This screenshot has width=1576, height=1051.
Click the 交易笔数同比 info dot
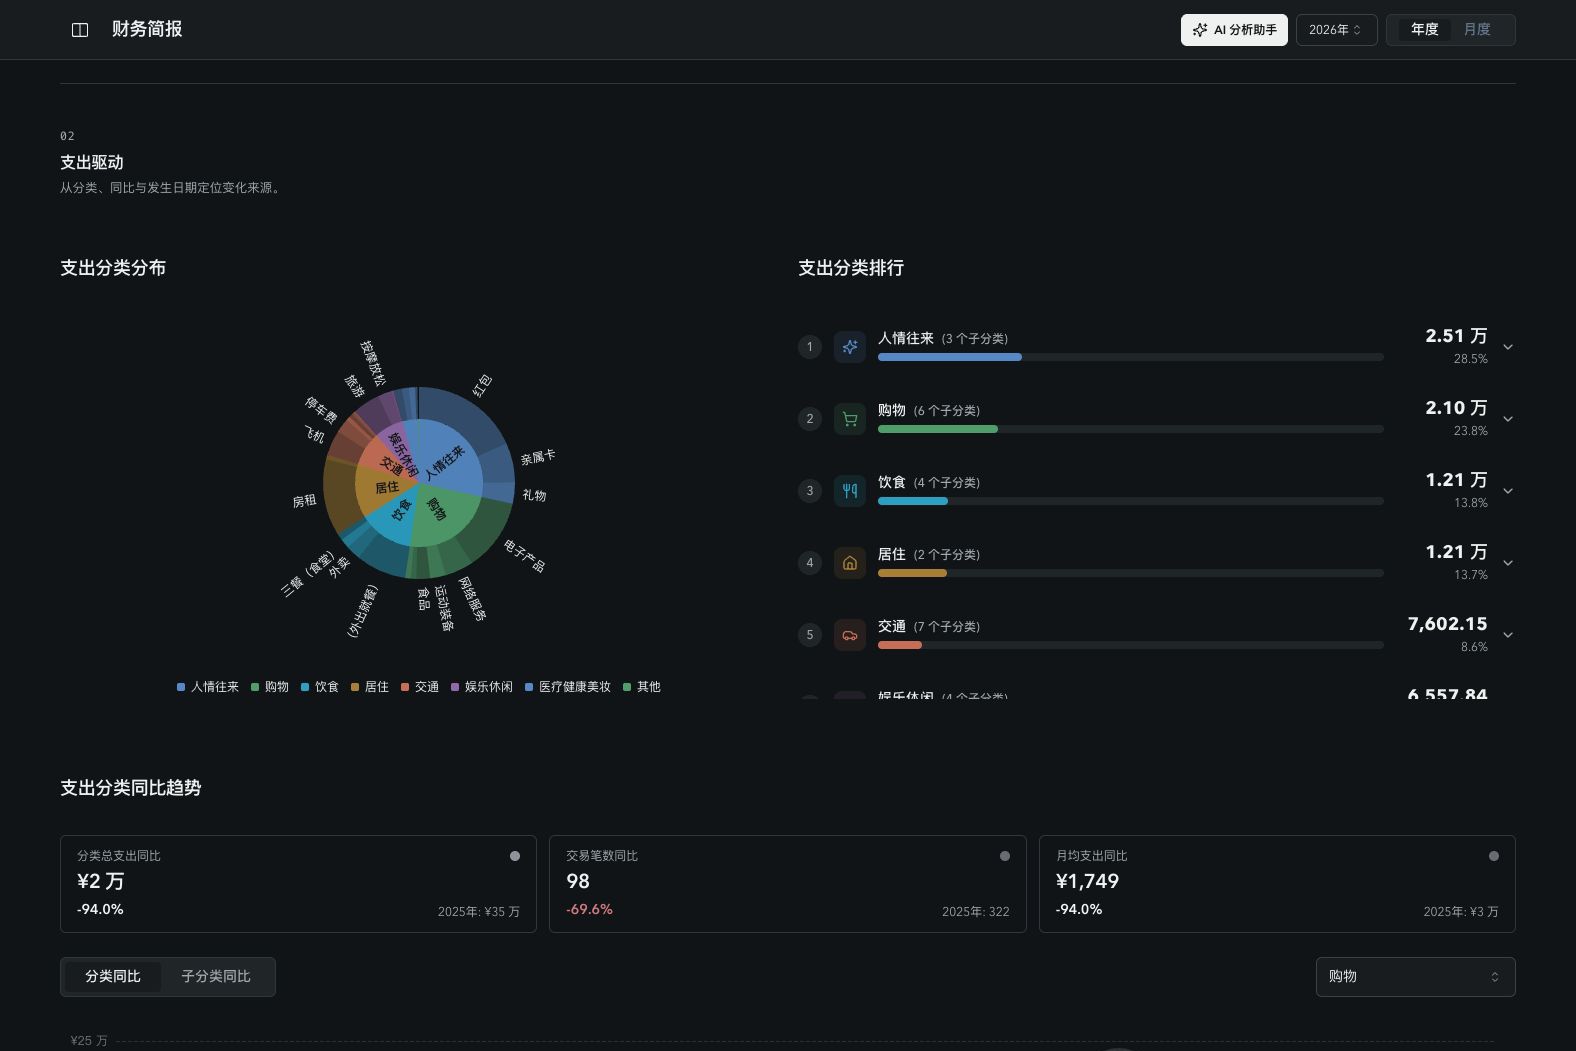[x=1005, y=856]
